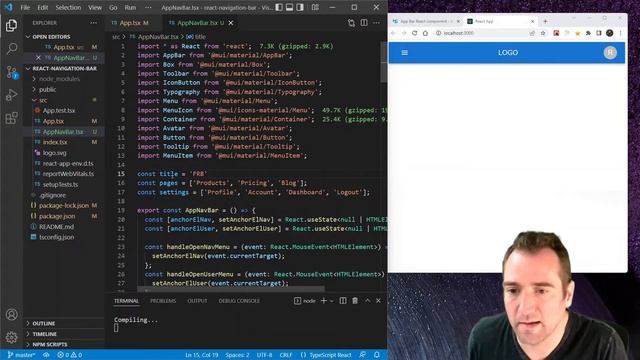This screenshot has height=360, width=640.
Task: Expand the NPM SCRIPTS section
Action: [49, 344]
